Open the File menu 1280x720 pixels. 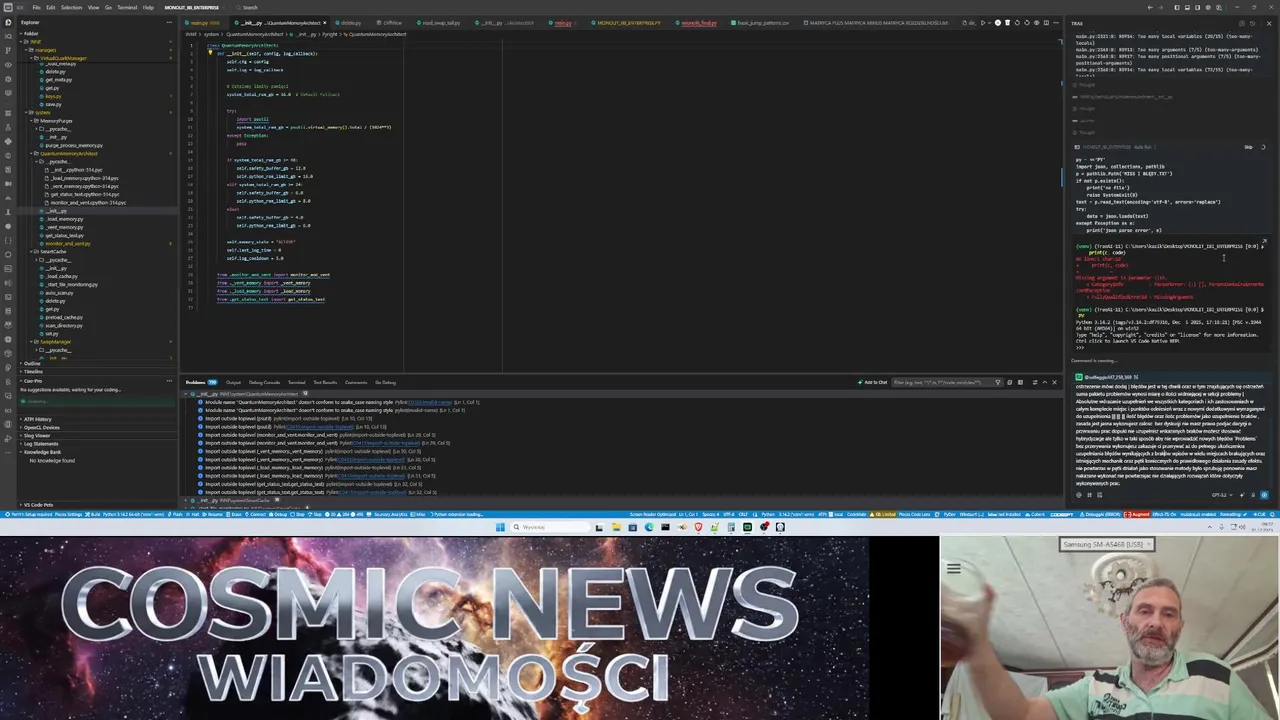coord(36,7)
